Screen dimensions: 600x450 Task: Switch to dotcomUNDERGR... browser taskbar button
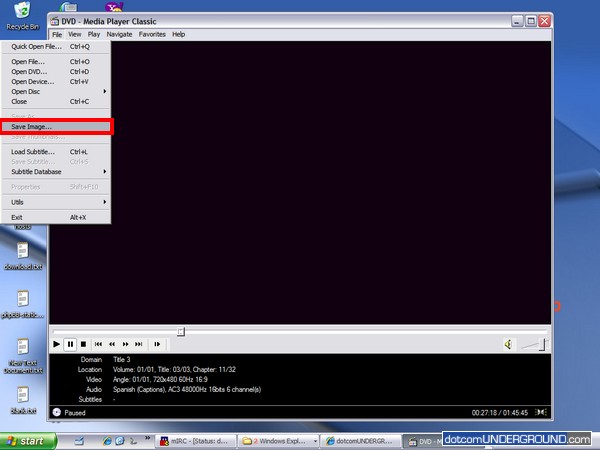[359, 441]
